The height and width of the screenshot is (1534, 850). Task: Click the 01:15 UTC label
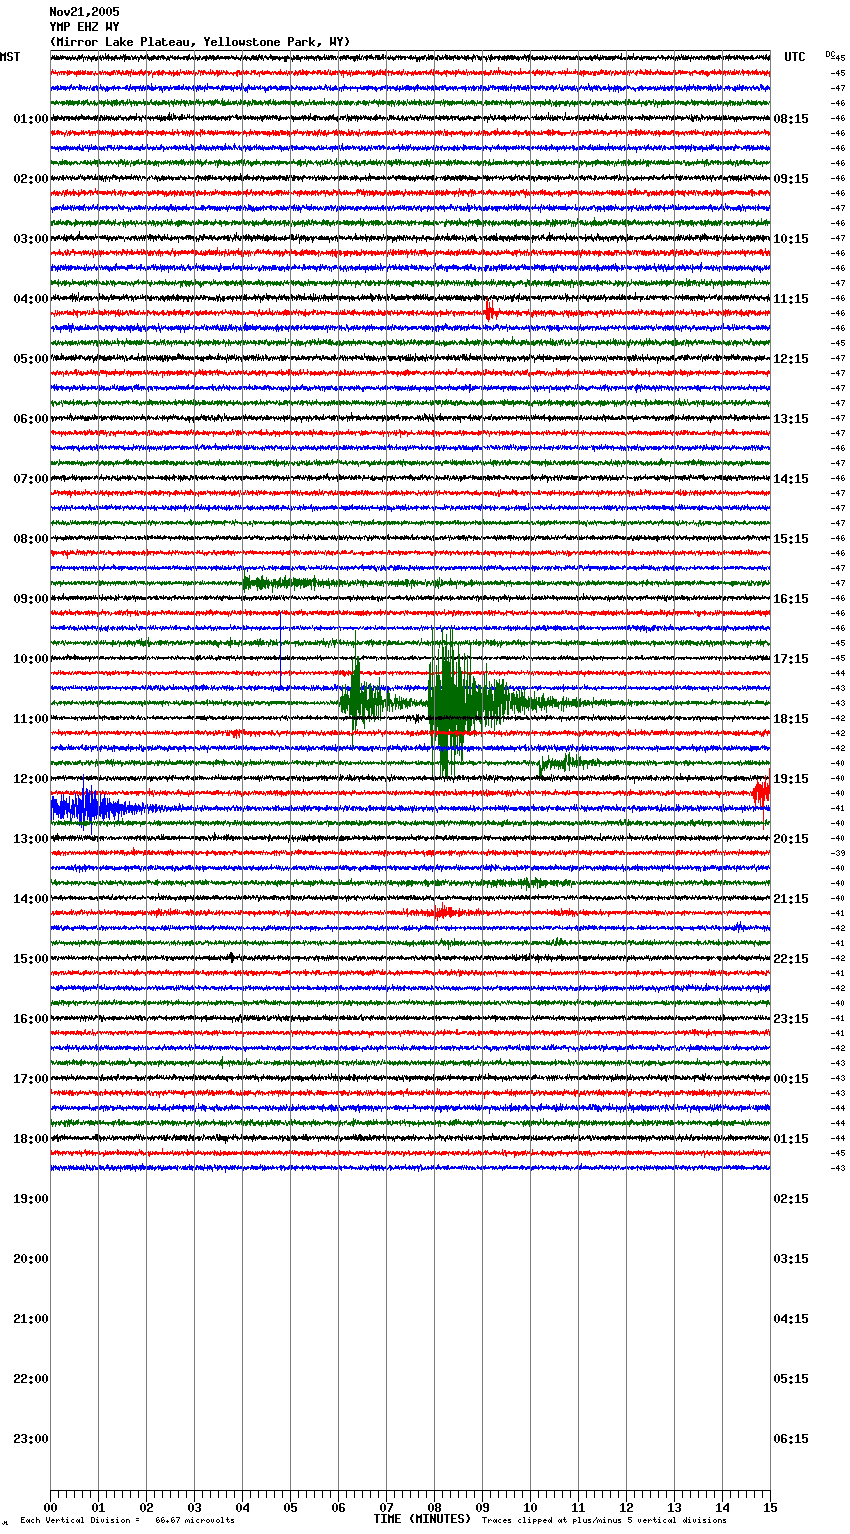click(791, 1139)
